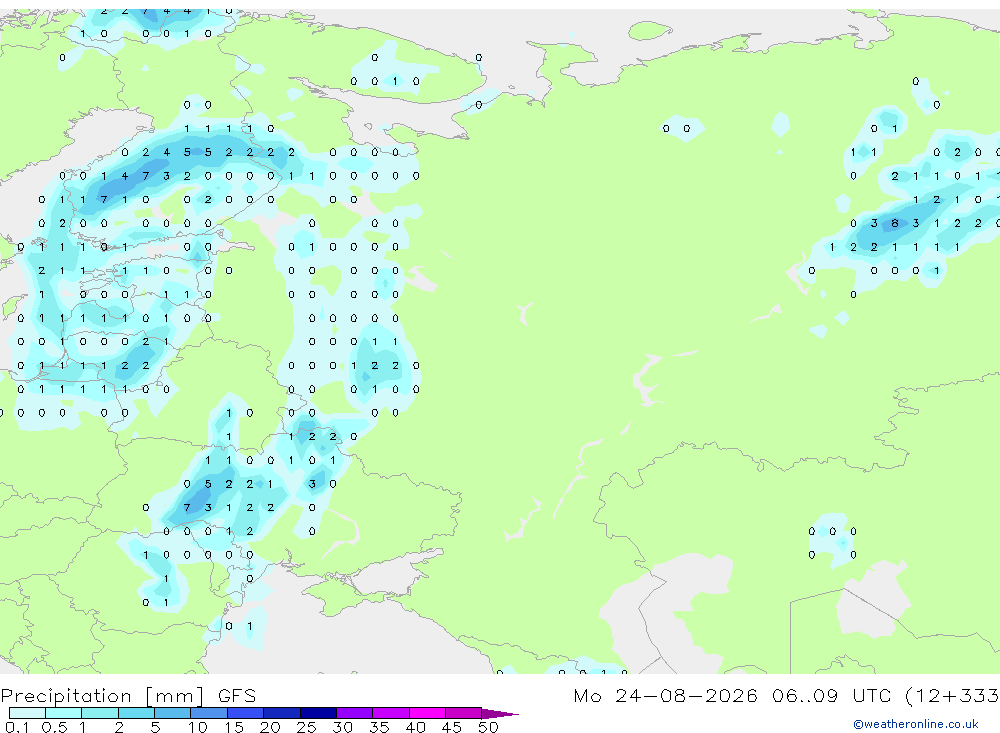Open the weatheronline.co.uk copyright link

point(915,724)
